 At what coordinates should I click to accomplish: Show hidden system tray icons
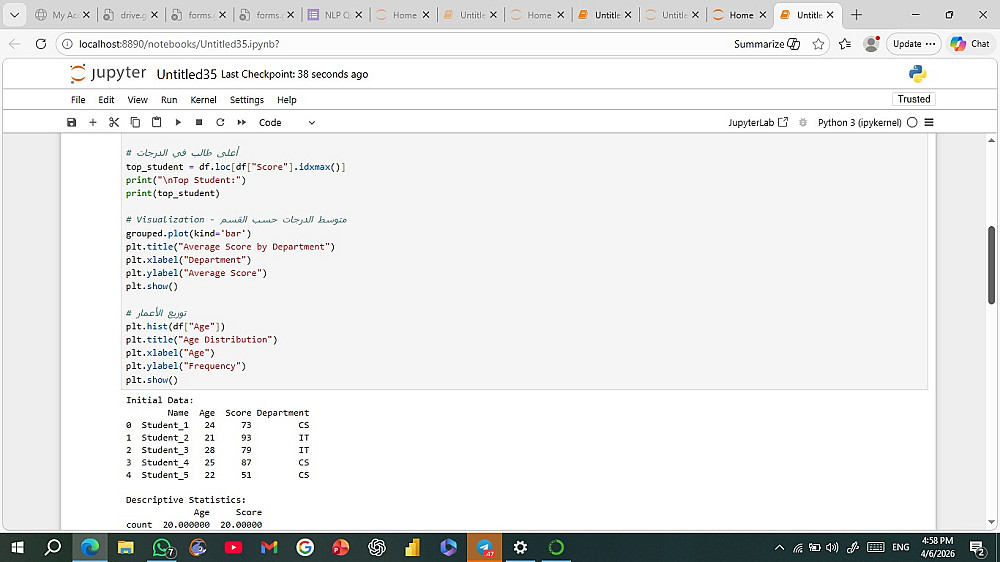click(779, 547)
